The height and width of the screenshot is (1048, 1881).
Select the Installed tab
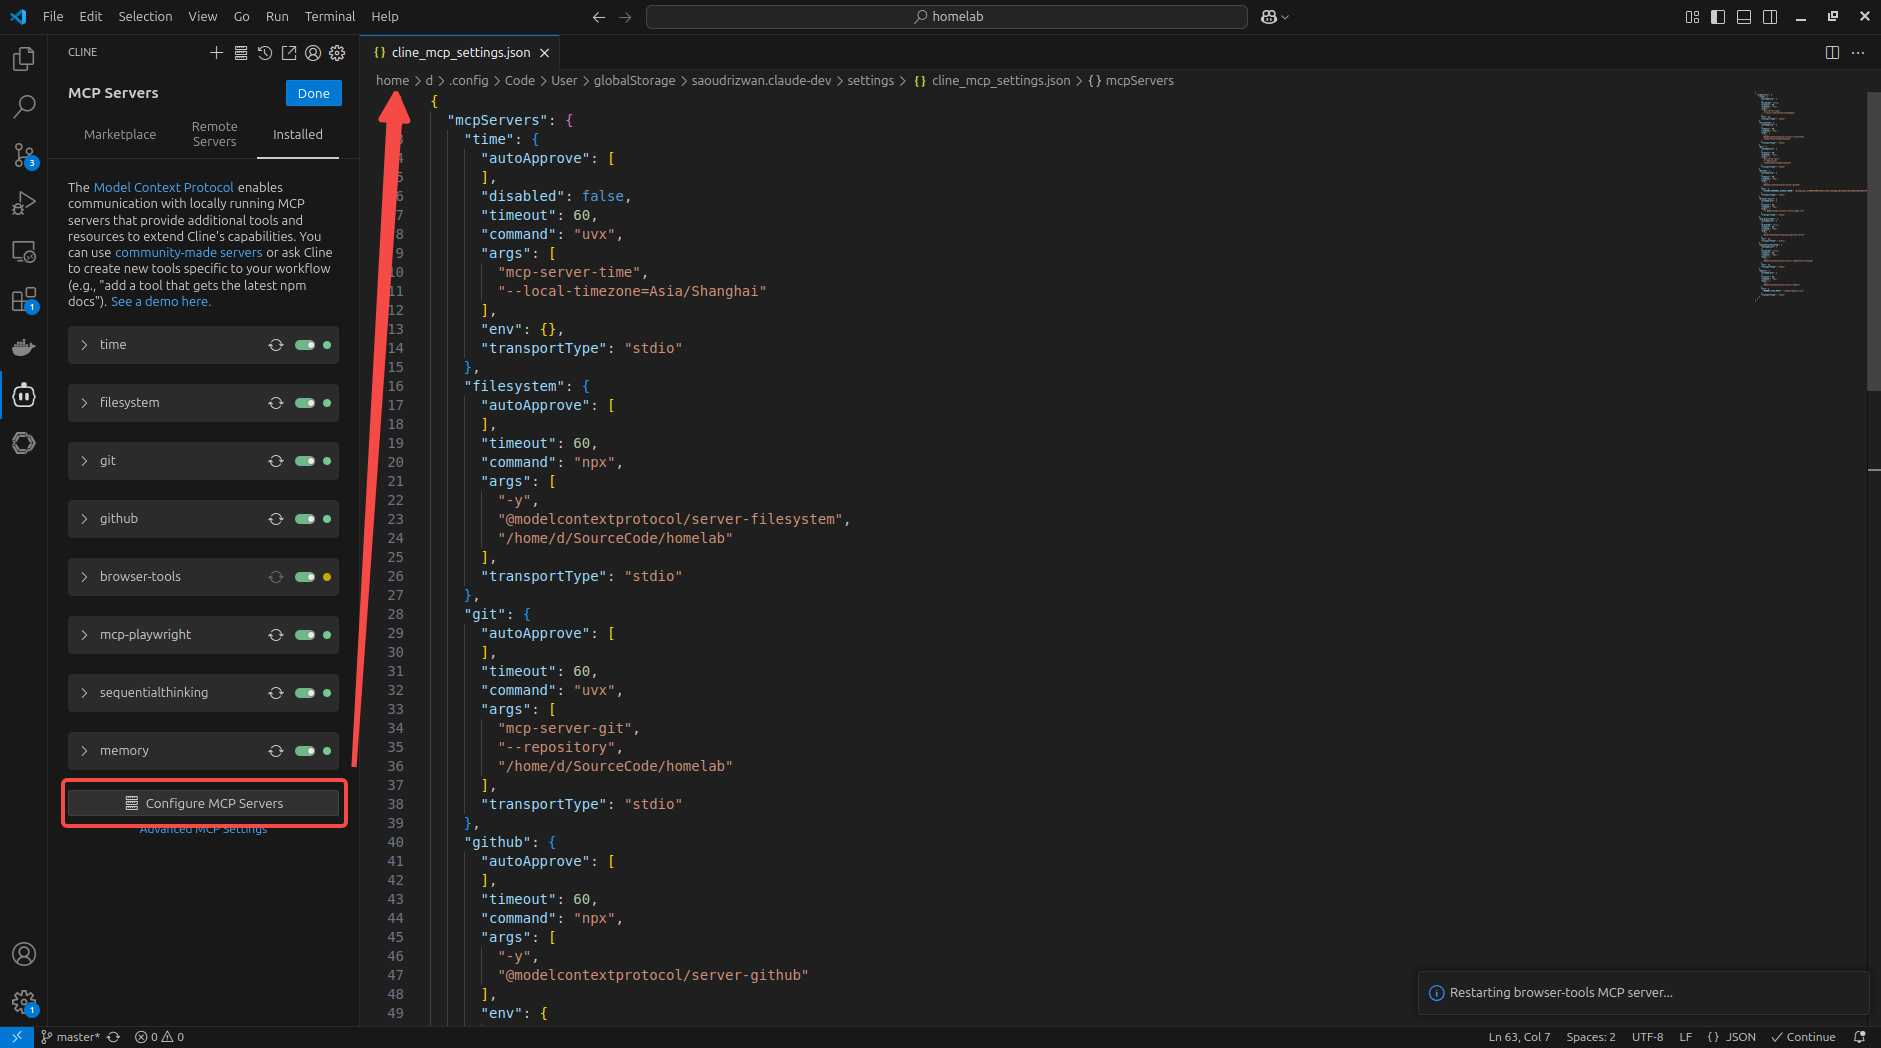coord(298,135)
